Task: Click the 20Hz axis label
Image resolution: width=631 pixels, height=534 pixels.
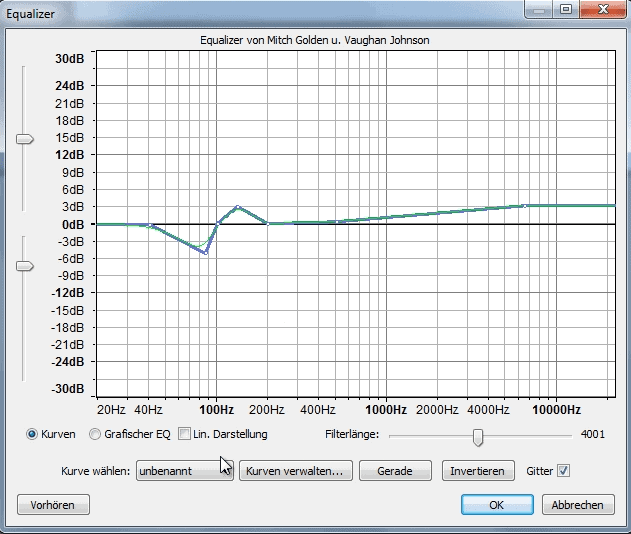Action: pos(111,410)
